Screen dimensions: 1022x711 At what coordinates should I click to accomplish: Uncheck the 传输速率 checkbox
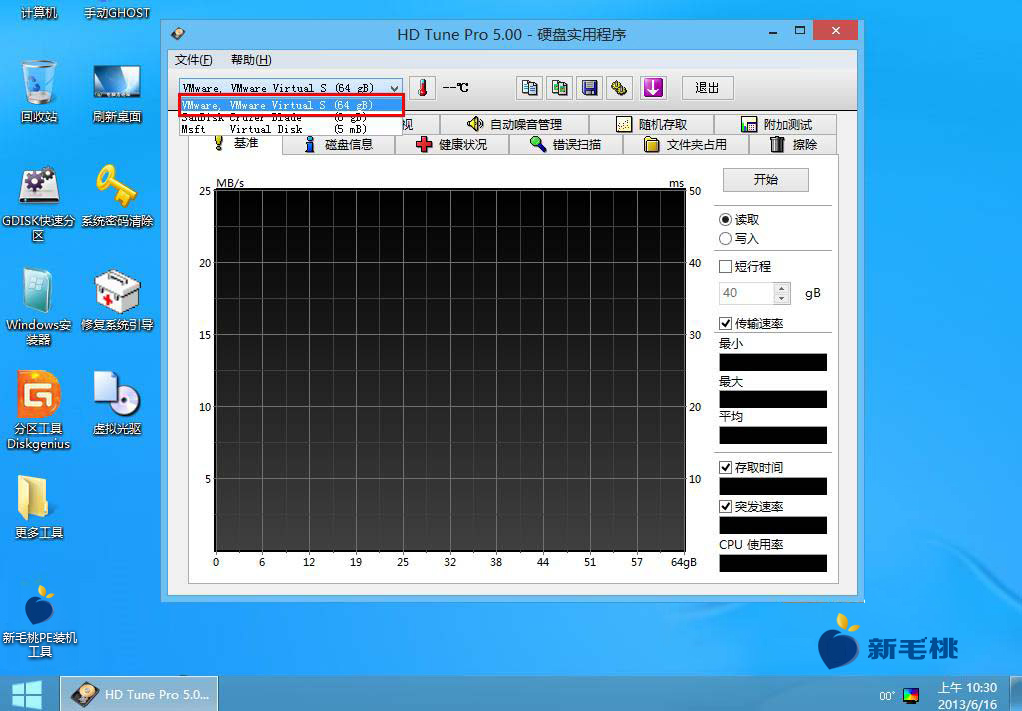(725, 323)
